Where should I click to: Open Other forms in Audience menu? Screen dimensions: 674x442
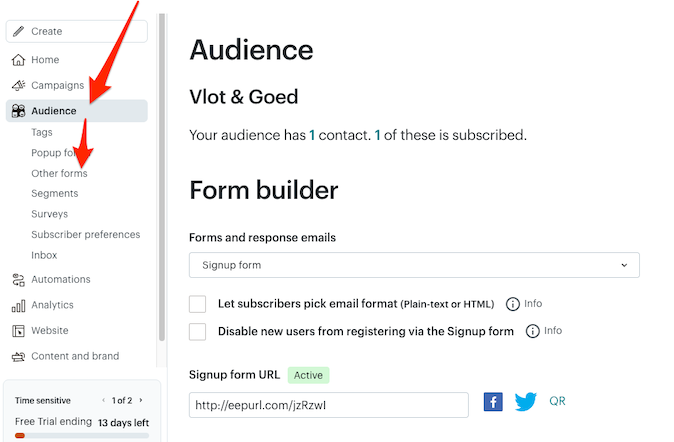pyautogui.click(x=59, y=173)
